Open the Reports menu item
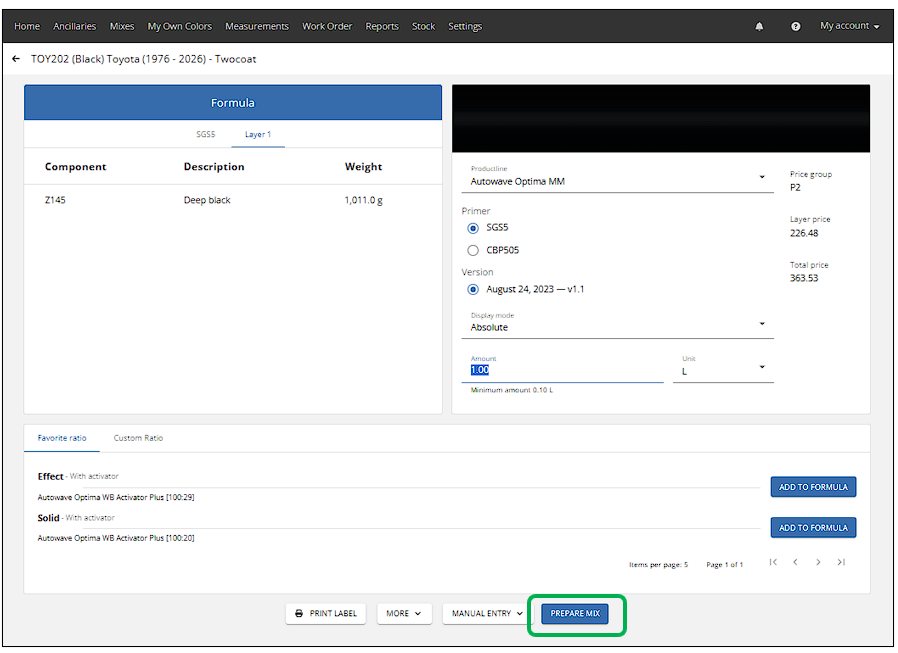This screenshot has width=898, height=653. coord(382,26)
